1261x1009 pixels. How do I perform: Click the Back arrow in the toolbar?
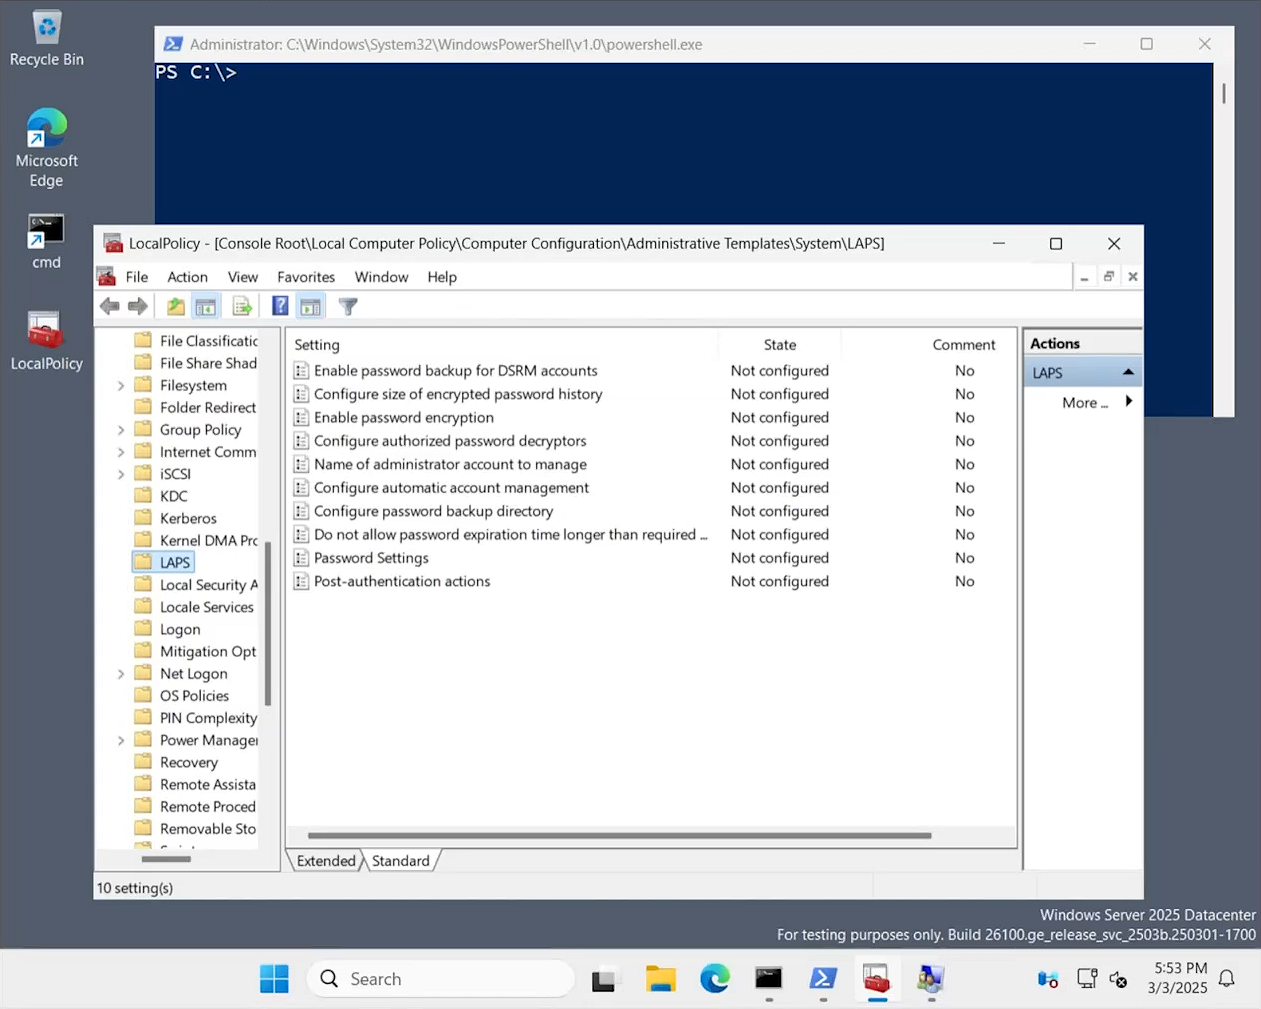pos(109,307)
